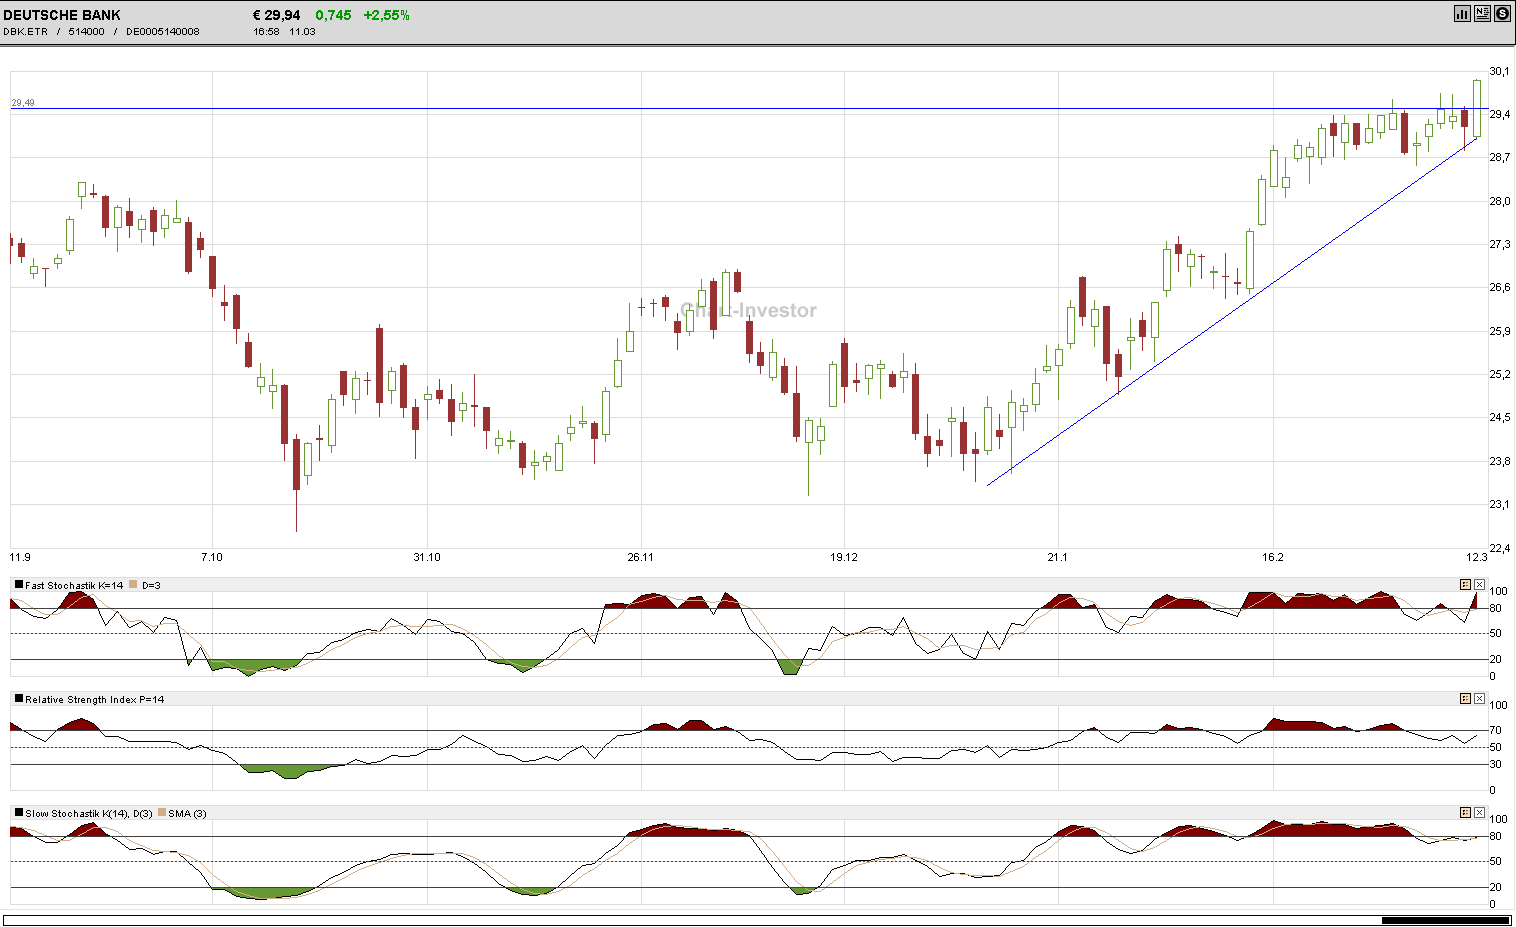The image size is (1516, 927).
Task: Open the Fast Stochastik settings icon
Action: (x=1465, y=584)
